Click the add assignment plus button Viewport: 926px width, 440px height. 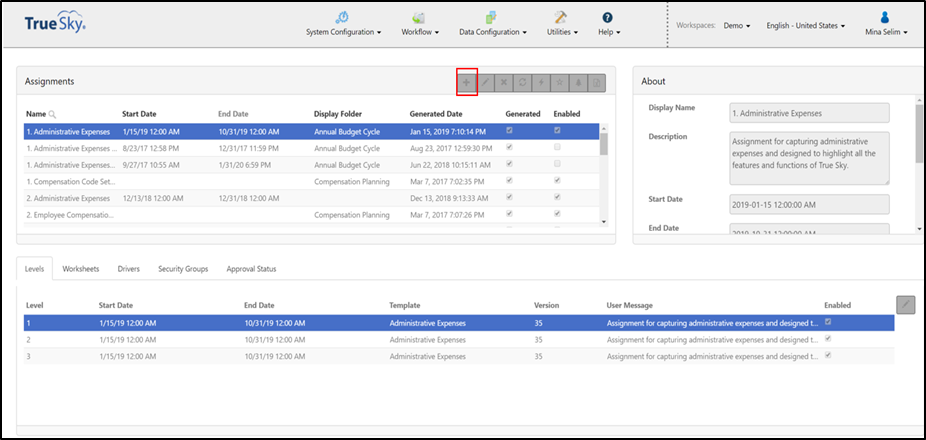467,83
